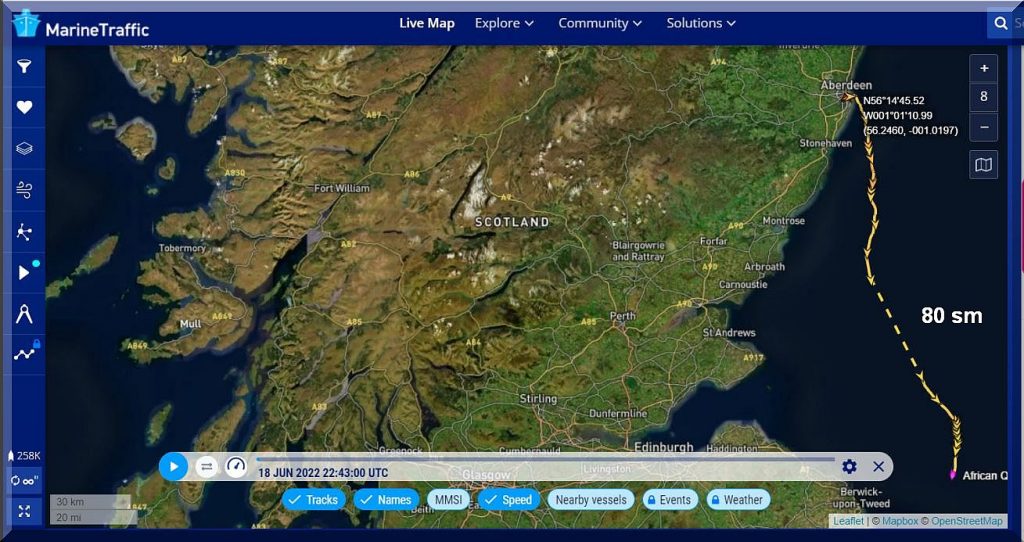Select the Live Map tab
Image resolution: width=1024 pixels, height=542 pixels.
(427, 23)
